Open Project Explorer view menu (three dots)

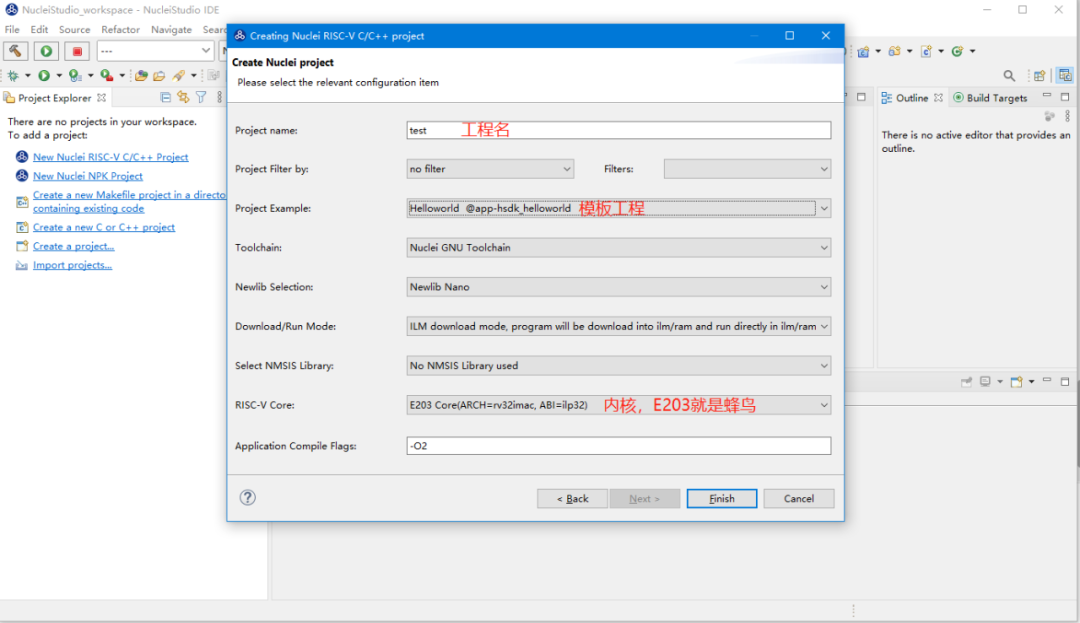[219, 98]
